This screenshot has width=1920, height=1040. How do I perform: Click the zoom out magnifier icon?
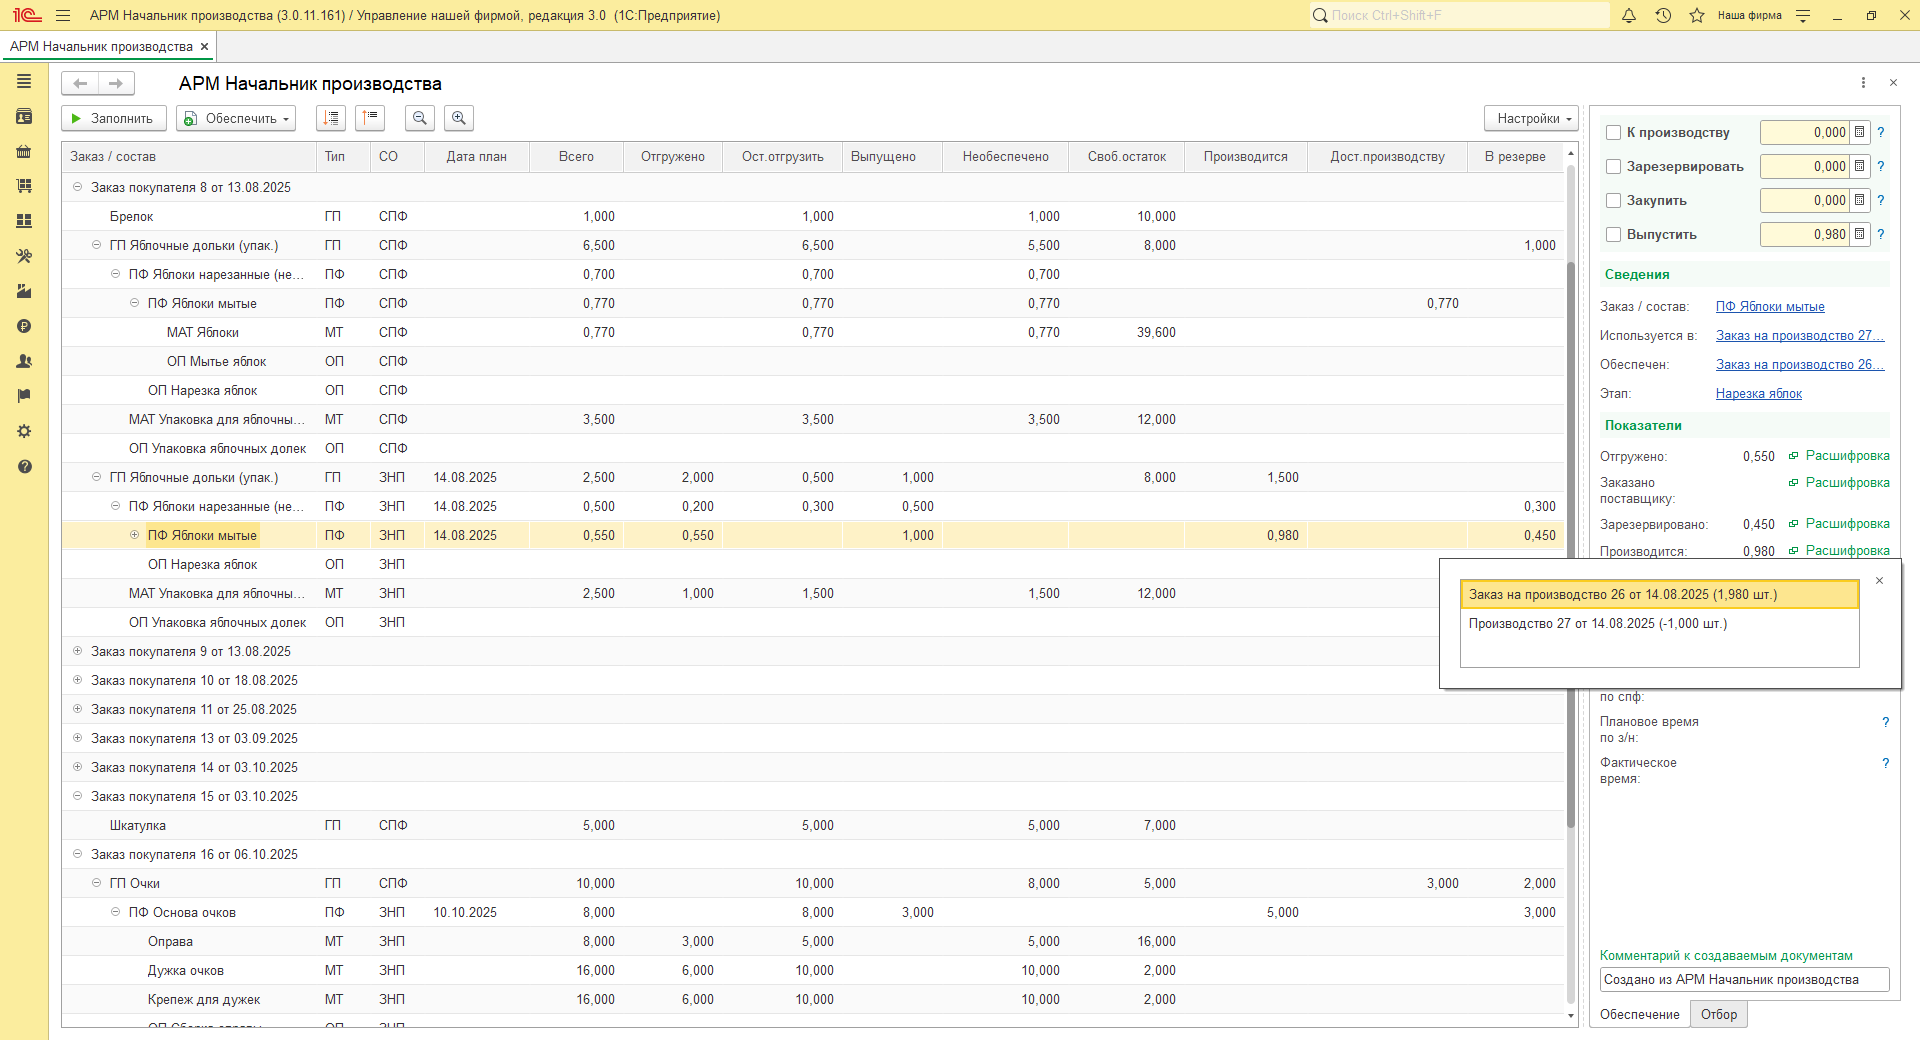tap(420, 118)
